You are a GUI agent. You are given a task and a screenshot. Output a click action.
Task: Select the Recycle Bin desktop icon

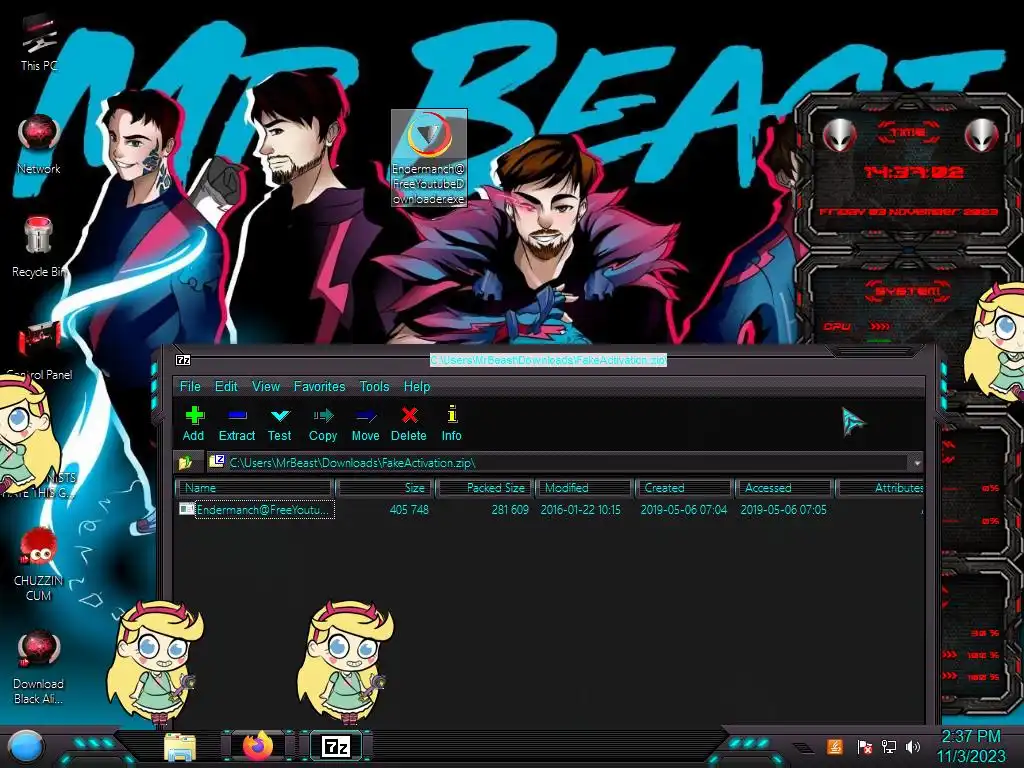tap(39, 248)
